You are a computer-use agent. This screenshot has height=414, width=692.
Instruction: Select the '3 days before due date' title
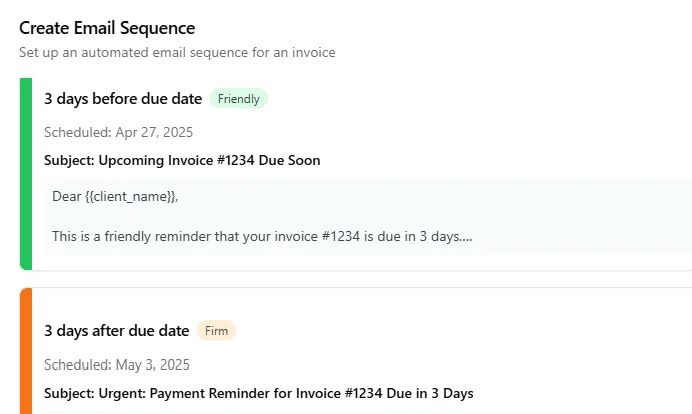tap(123, 99)
